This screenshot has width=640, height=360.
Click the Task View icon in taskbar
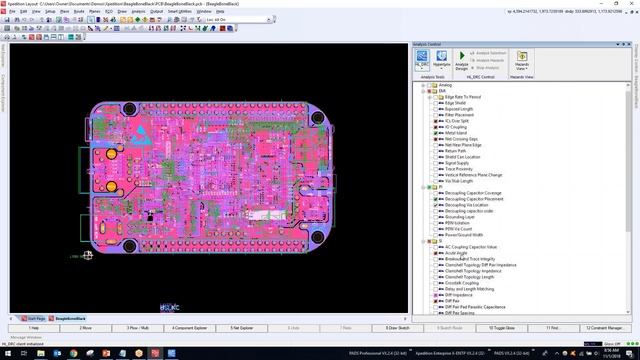click(24, 353)
